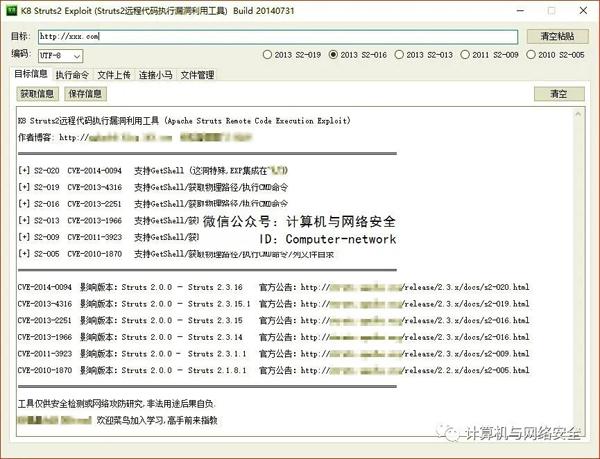Pick the 2010 S2-005 radio button
This screenshot has height=459, width=600.
556,55
